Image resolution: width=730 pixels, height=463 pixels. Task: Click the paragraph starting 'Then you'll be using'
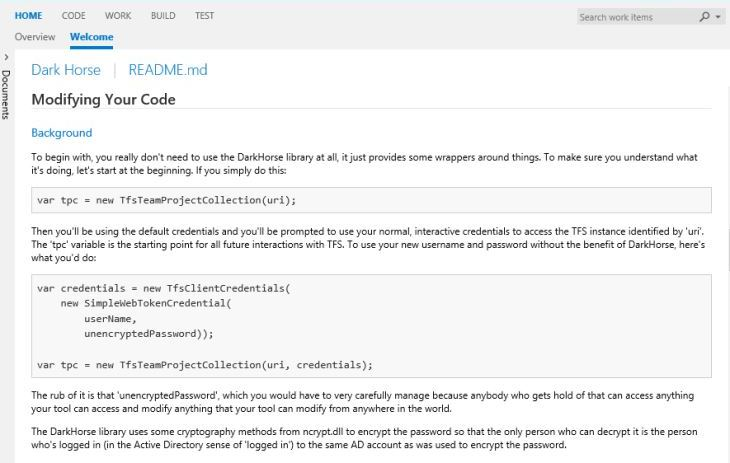click(x=368, y=245)
